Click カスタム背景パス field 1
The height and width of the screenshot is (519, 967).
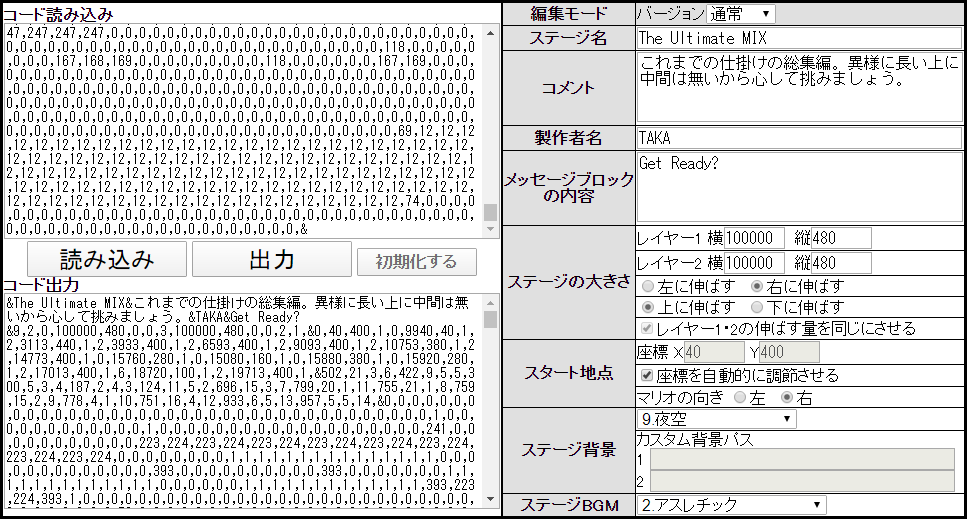pos(802,460)
